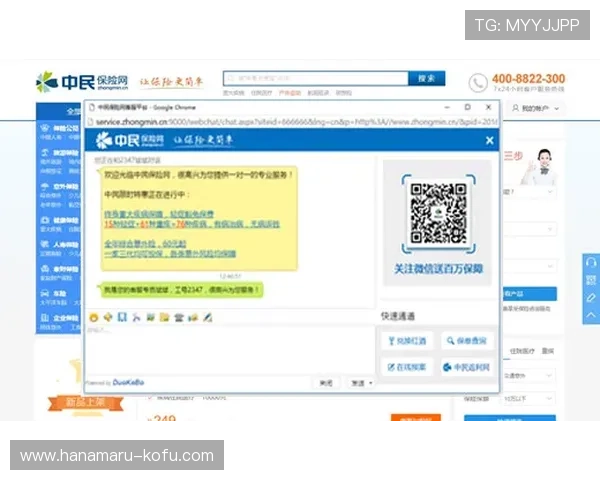Click the top-left quick channel button with trophy icon
This screenshot has height=480, width=600.
[407, 341]
